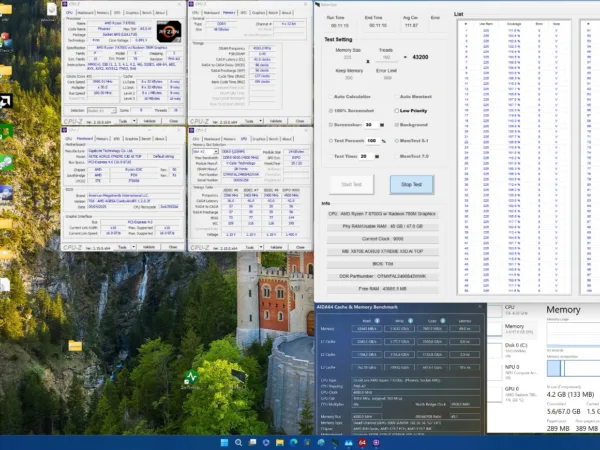Viewport: 600px width, 450px height.
Task: Click Memory Size field in MemTest
Action: click(x=347, y=57)
